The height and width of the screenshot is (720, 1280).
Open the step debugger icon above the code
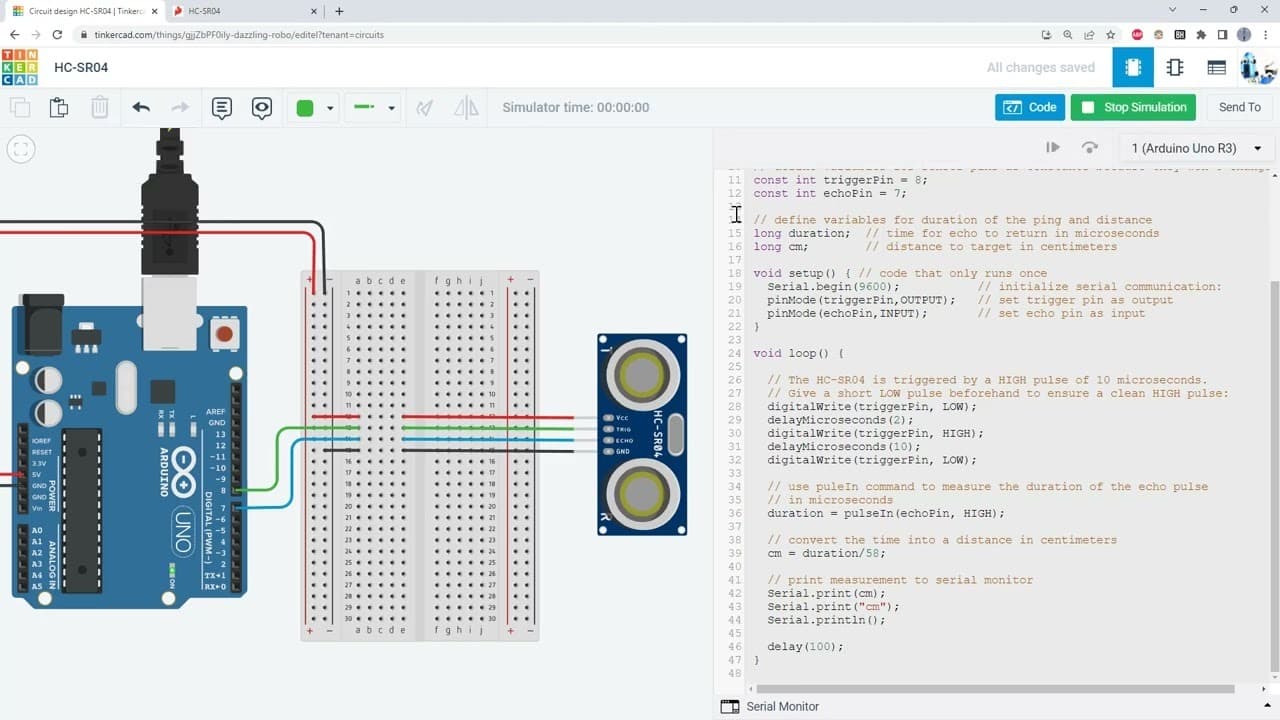click(x=1053, y=147)
